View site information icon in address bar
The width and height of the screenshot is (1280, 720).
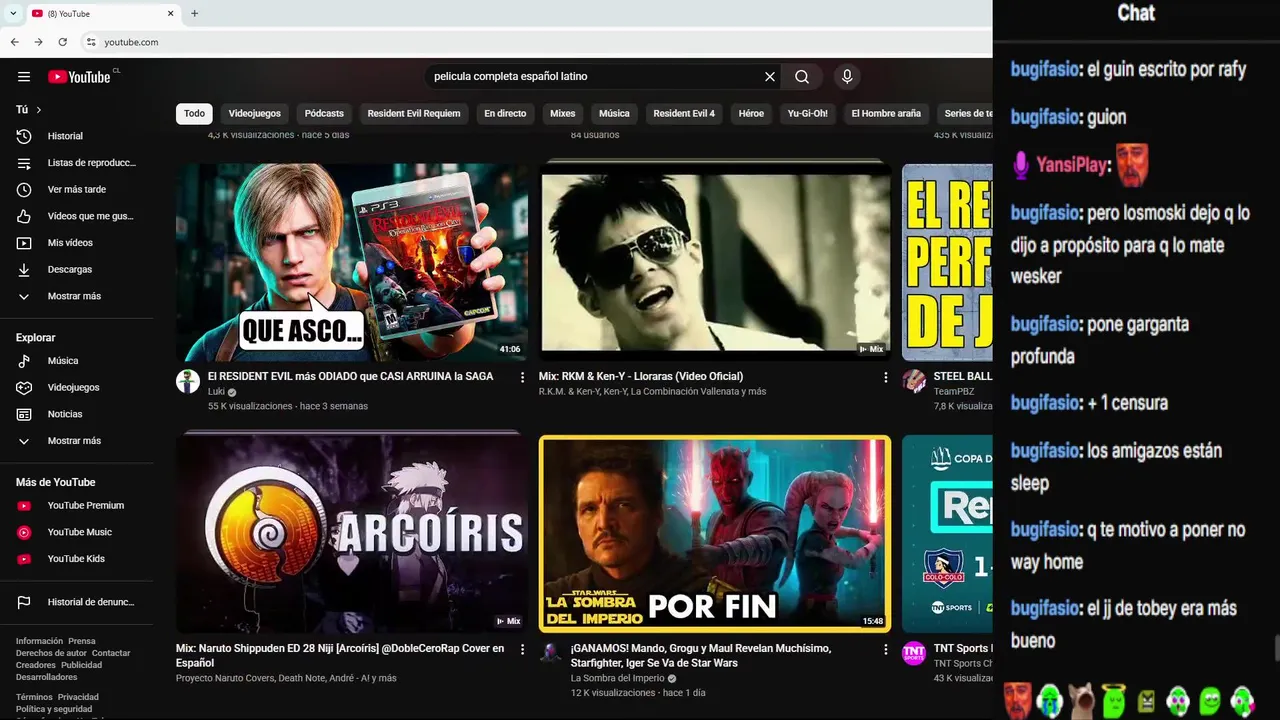tap(91, 42)
